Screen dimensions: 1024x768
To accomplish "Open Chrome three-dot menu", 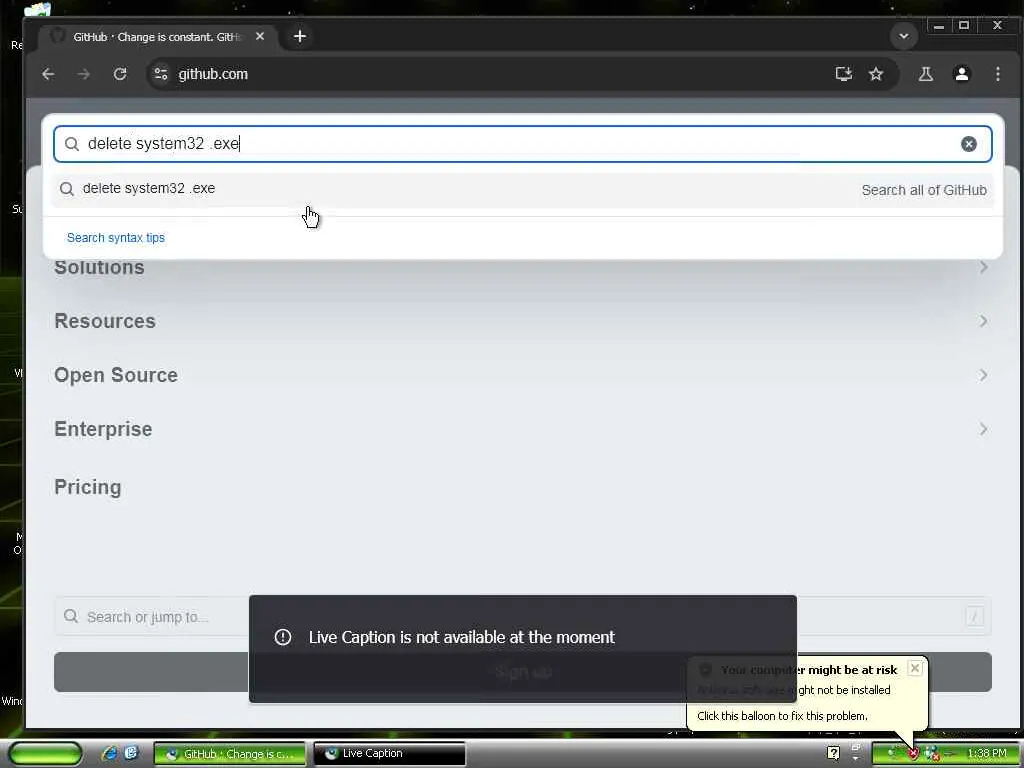I will (997, 74).
